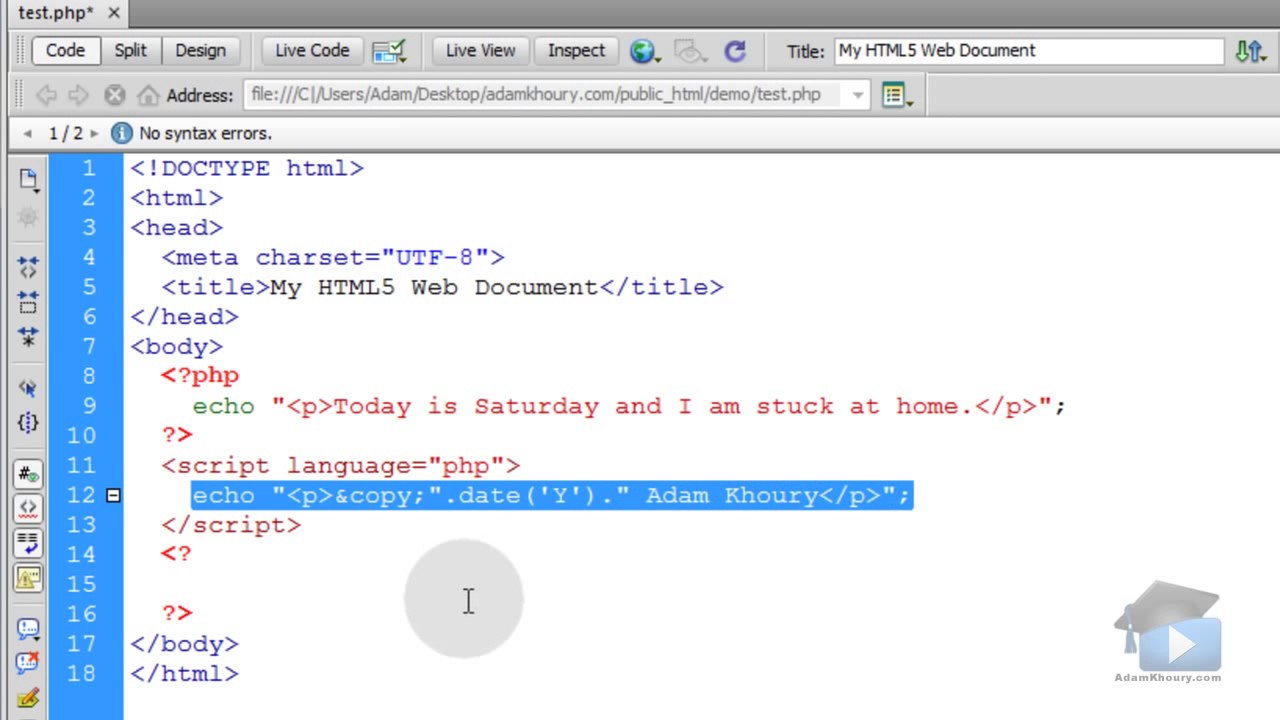
Task: Click the grayed Code Navigator icon
Action: pos(28,216)
